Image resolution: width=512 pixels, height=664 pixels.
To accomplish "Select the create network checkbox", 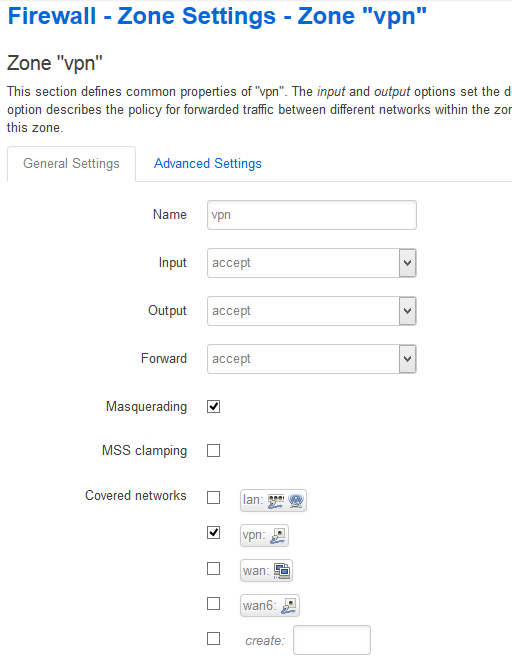I will click(x=213, y=638).
